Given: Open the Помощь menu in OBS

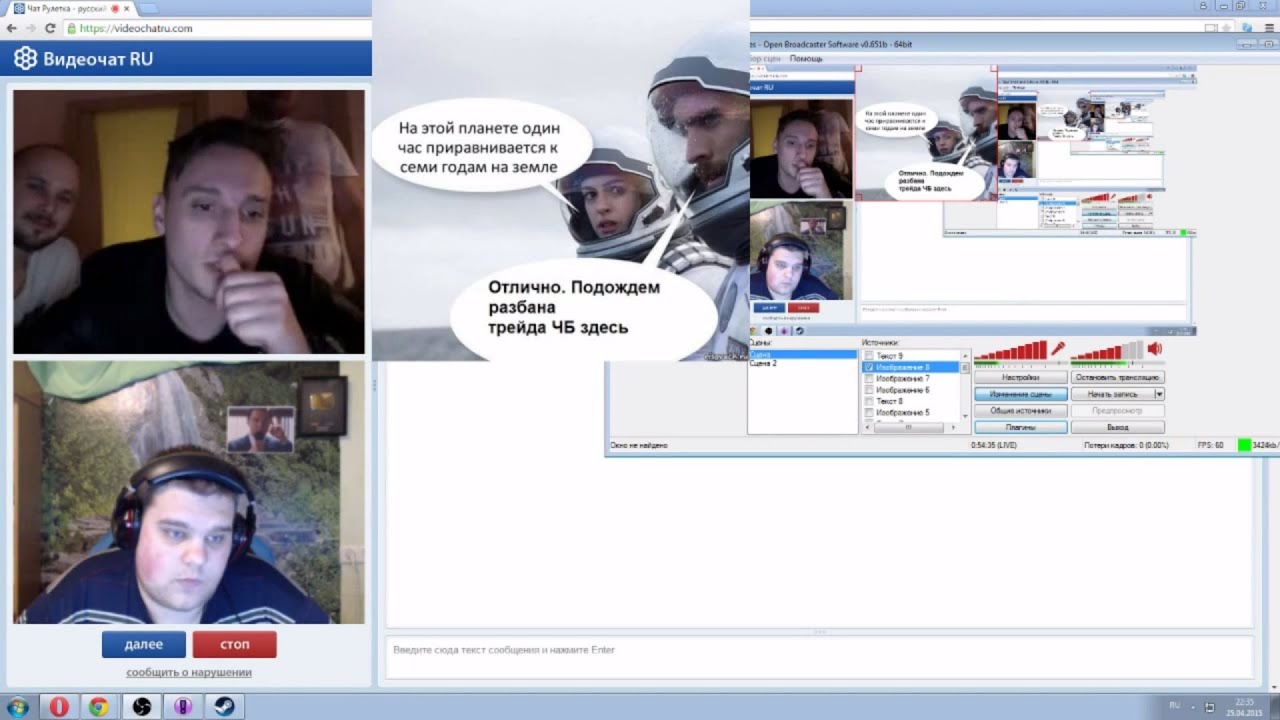Looking at the screenshot, I should (x=806, y=59).
